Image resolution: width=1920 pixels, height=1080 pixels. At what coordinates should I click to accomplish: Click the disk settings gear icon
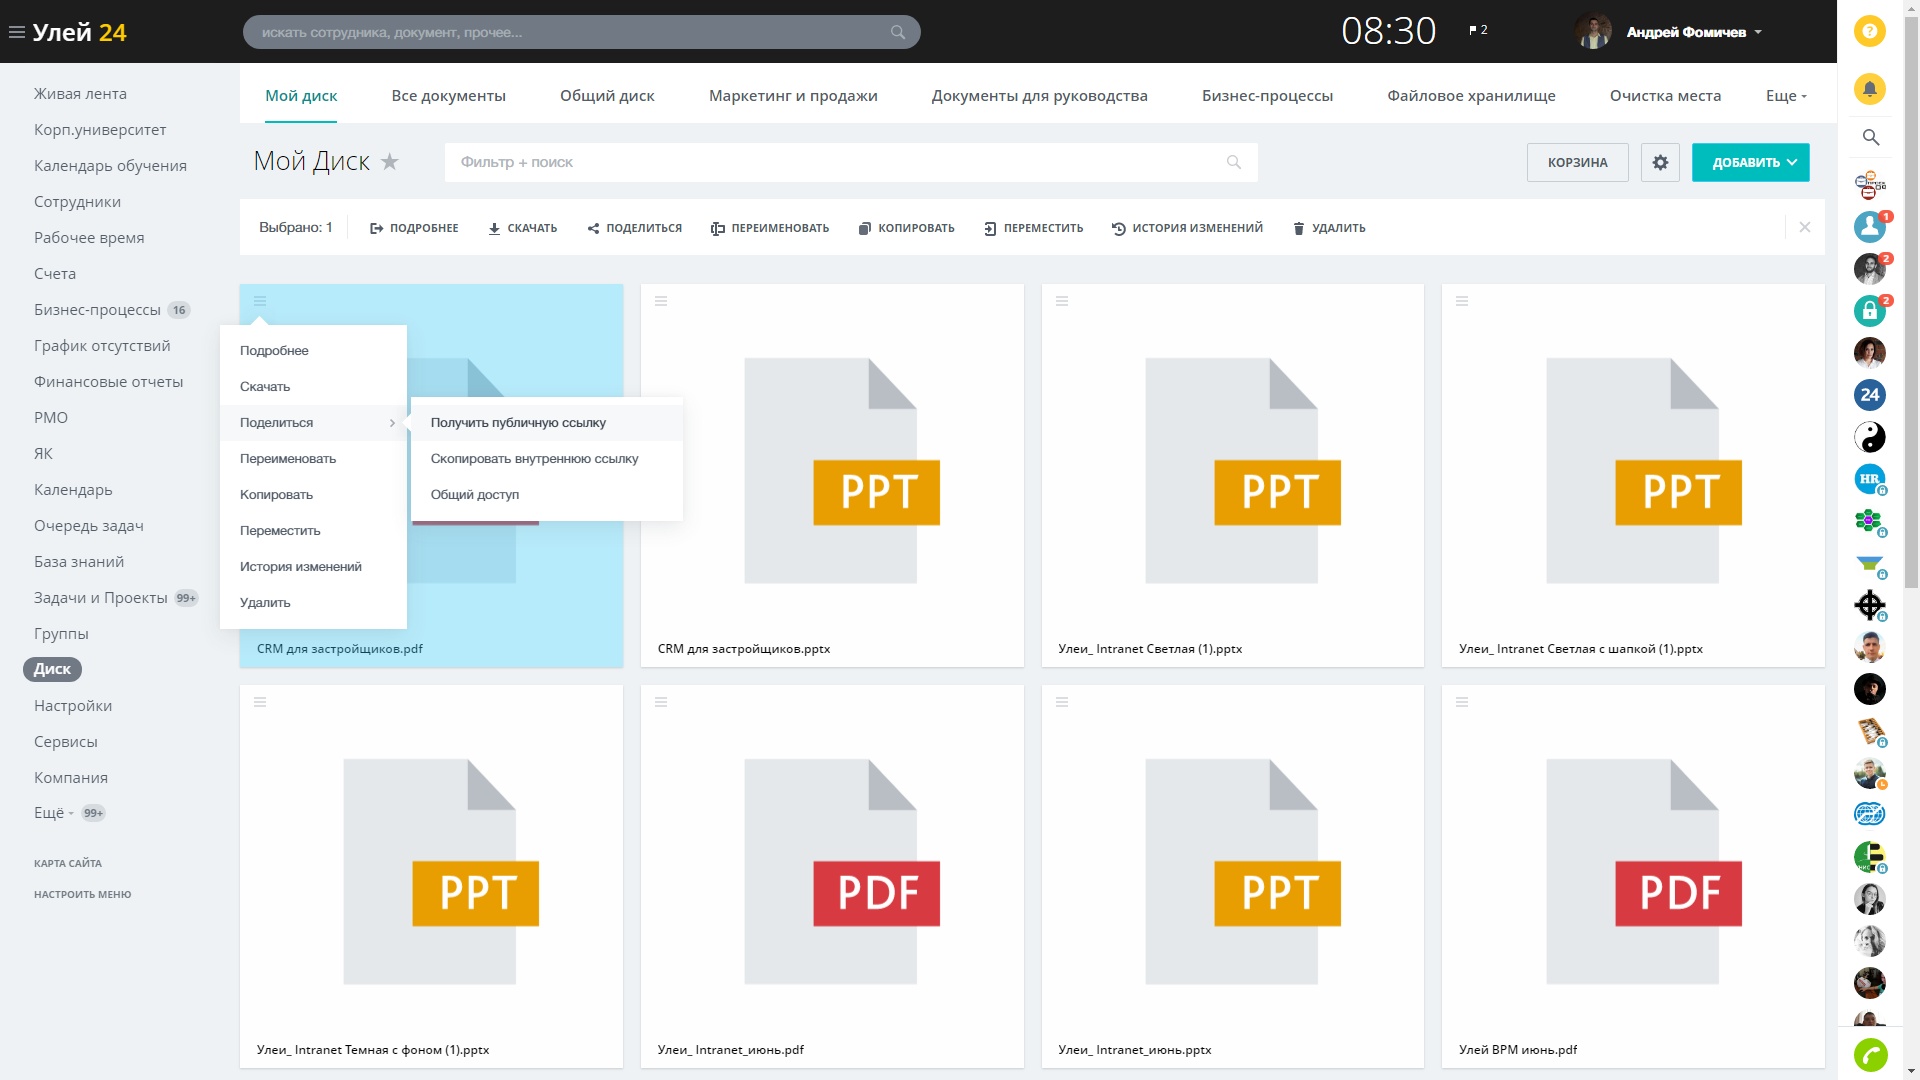[x=1660, y=162]
